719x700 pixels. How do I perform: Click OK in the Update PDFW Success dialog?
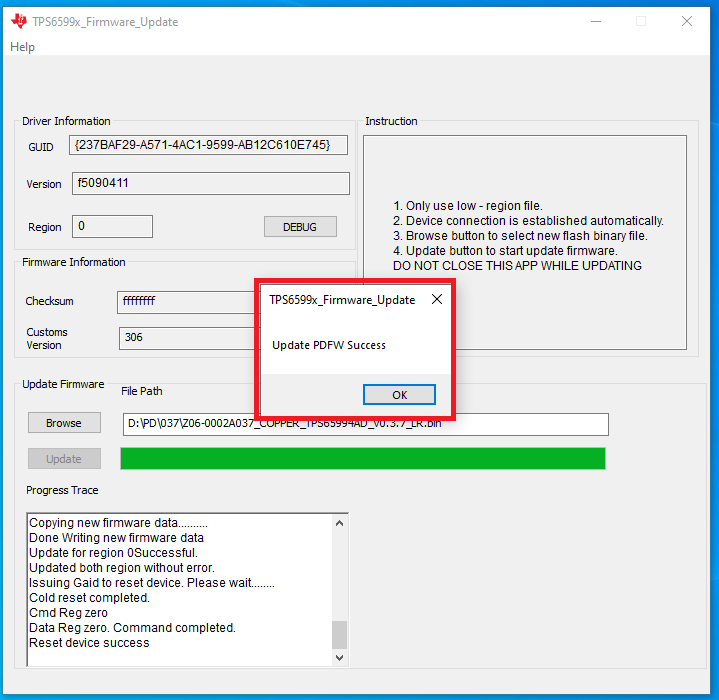tap(399, 394)
